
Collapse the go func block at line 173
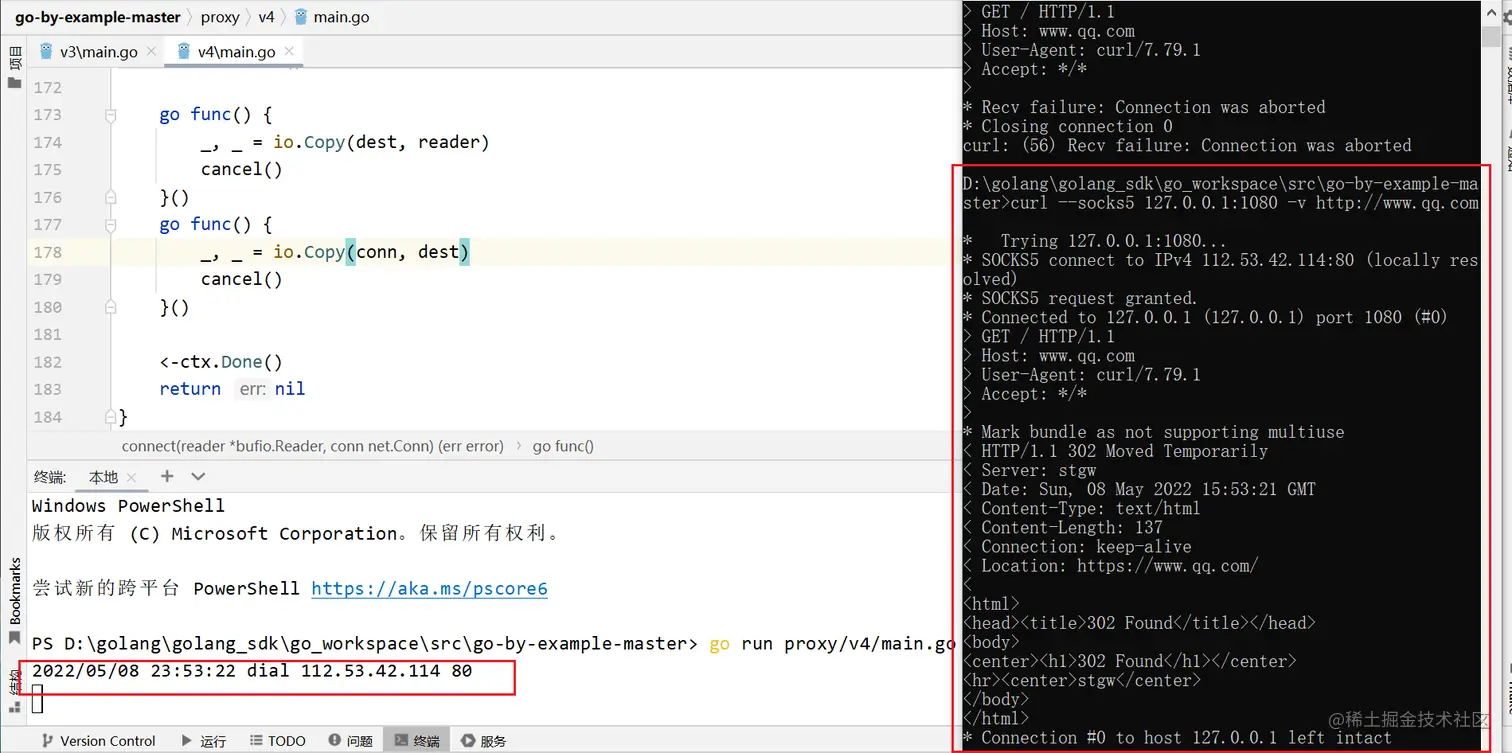[x=111, y=115]
